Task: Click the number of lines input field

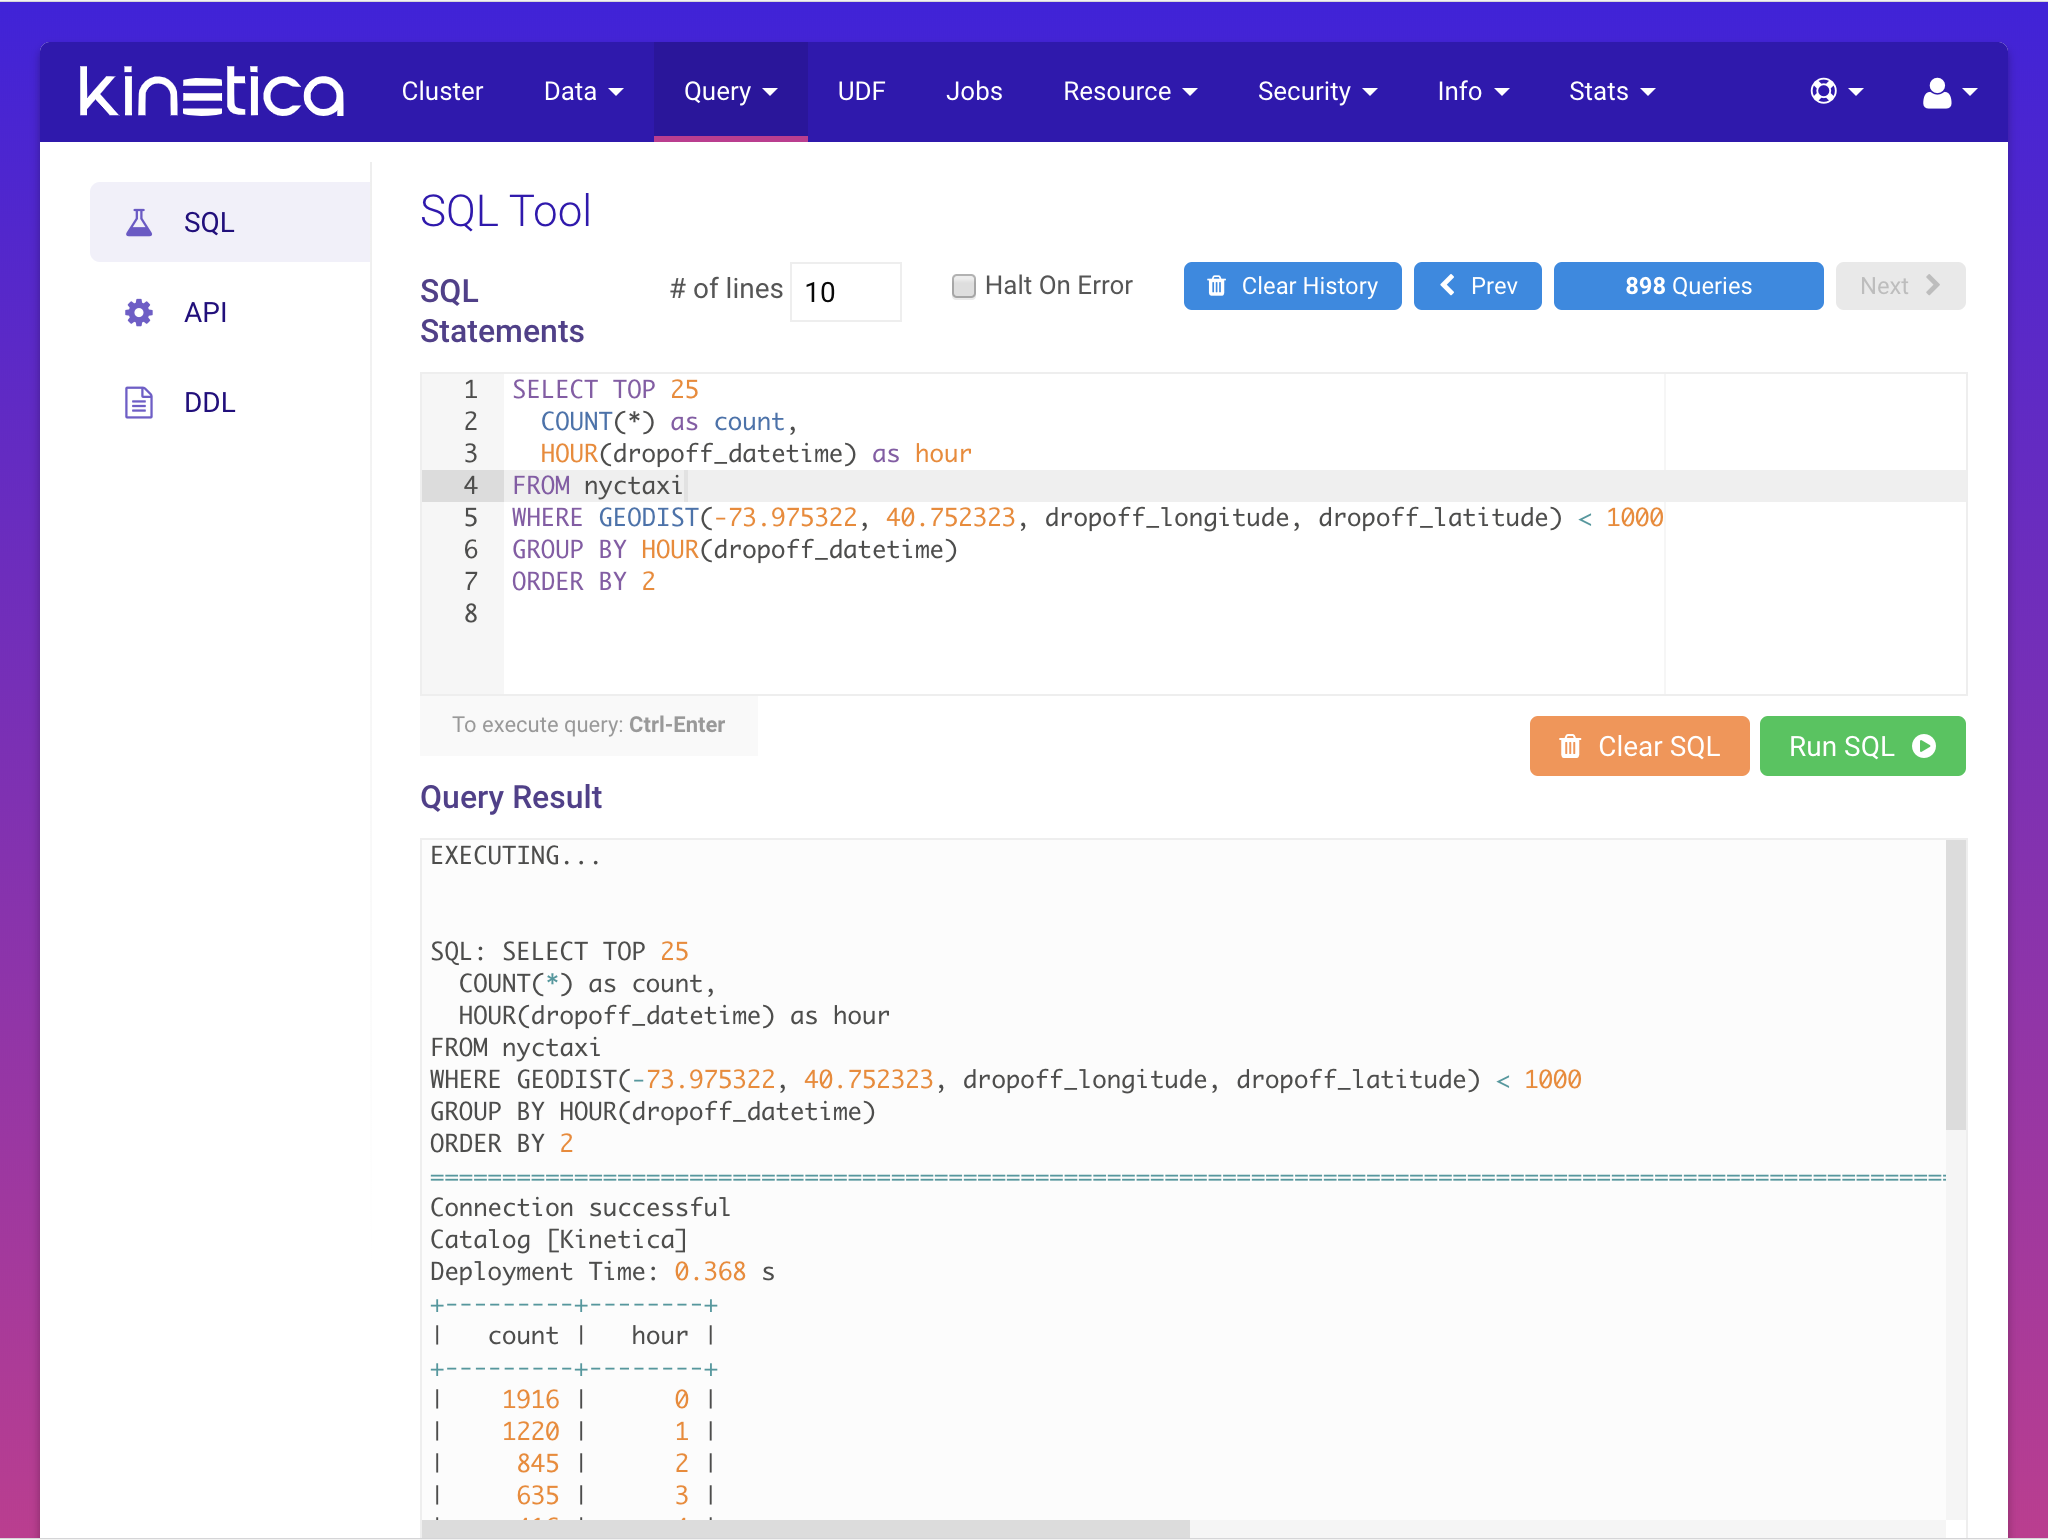Action: [x=845, y=292]
